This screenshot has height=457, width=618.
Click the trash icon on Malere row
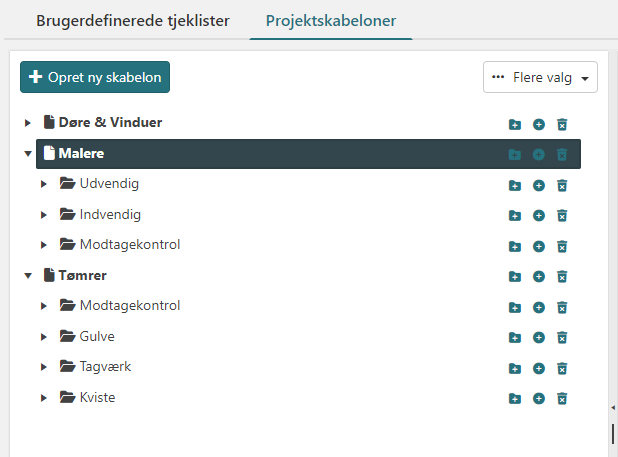coord(562,154)
